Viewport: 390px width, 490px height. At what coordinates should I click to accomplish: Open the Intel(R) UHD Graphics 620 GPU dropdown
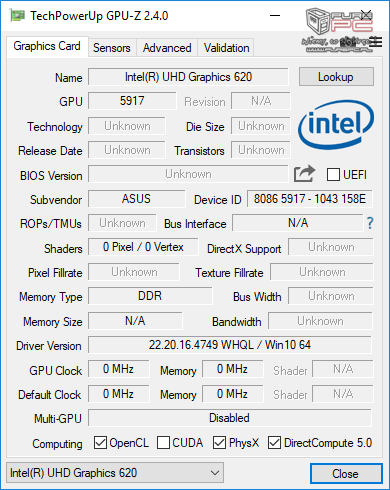pyautogui.click(x=115, y=473)
